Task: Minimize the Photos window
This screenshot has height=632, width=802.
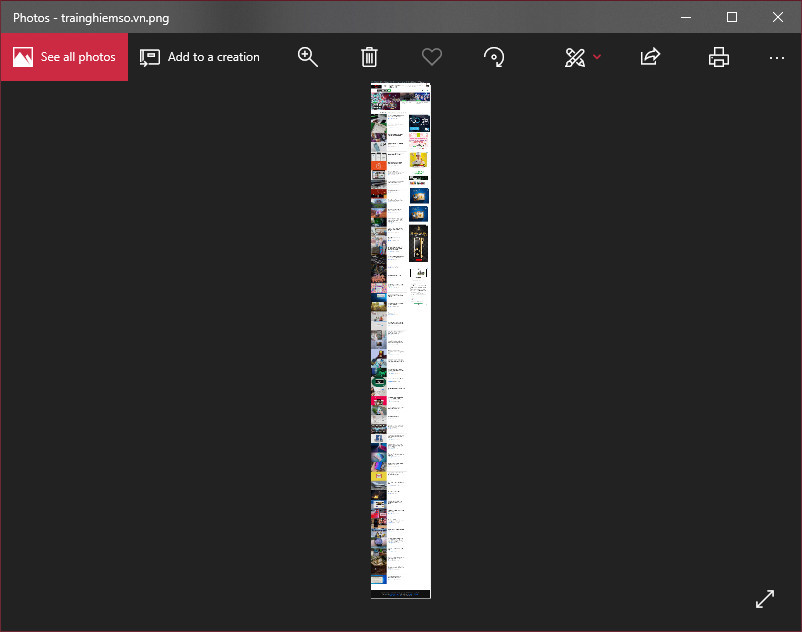Action: click(x=686, y=17)
